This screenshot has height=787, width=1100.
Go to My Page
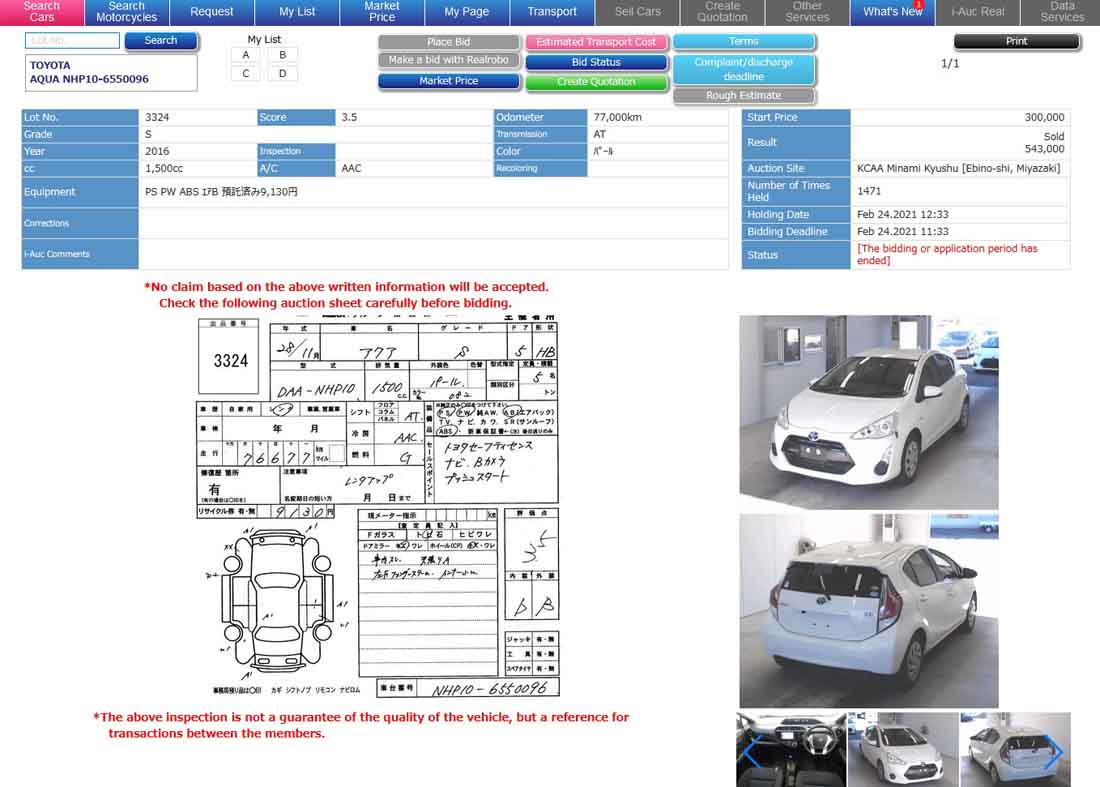467,12
